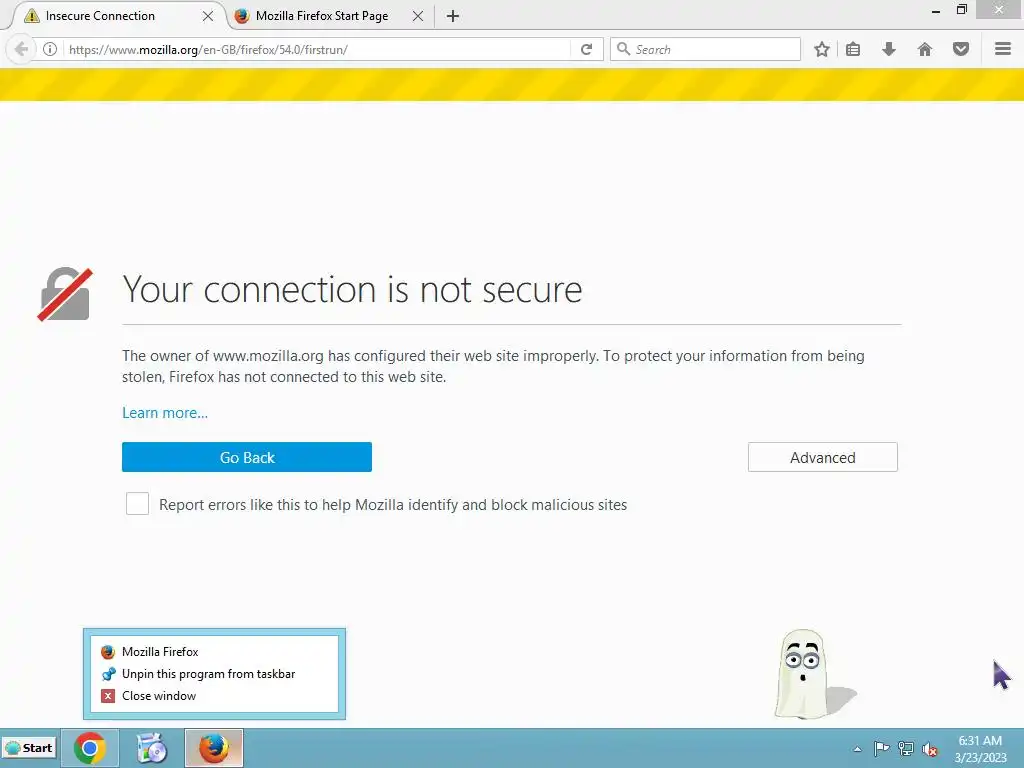Show hidden tray icons arrow
Screen dimensions: 1024x768
(857, 749)
